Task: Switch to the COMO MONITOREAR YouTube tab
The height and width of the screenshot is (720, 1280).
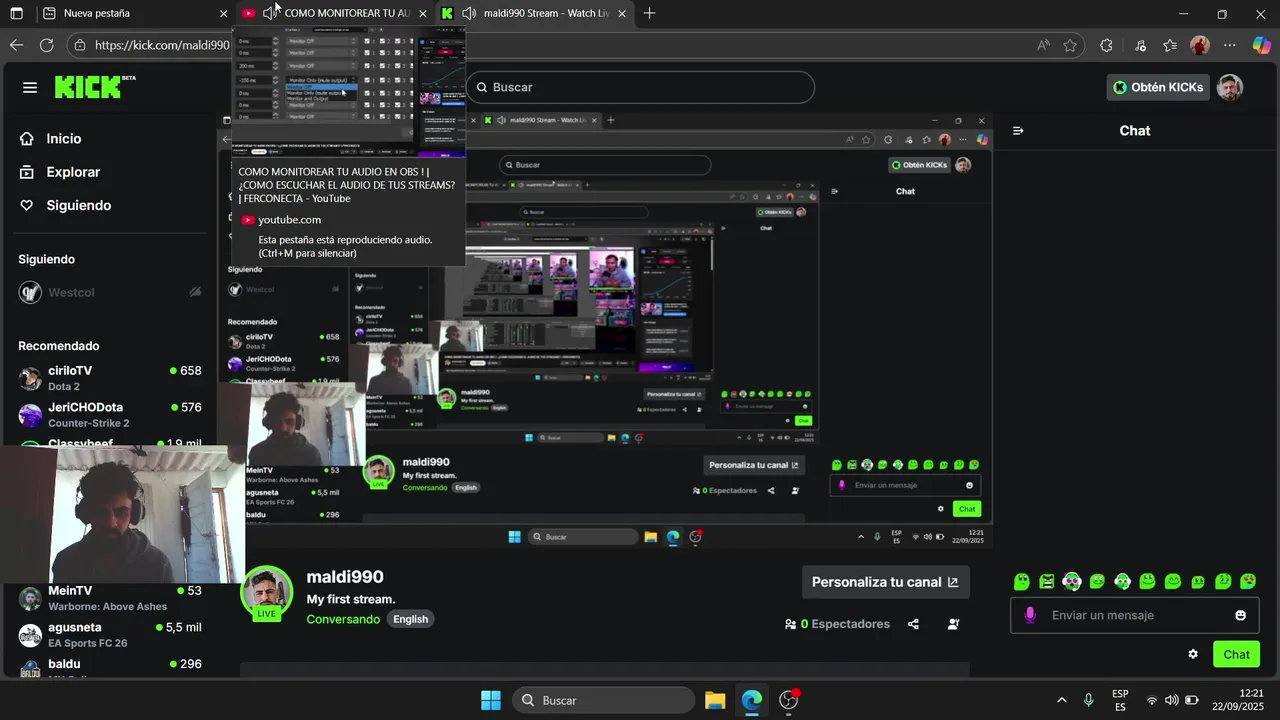Action: (x=335, y=13)
